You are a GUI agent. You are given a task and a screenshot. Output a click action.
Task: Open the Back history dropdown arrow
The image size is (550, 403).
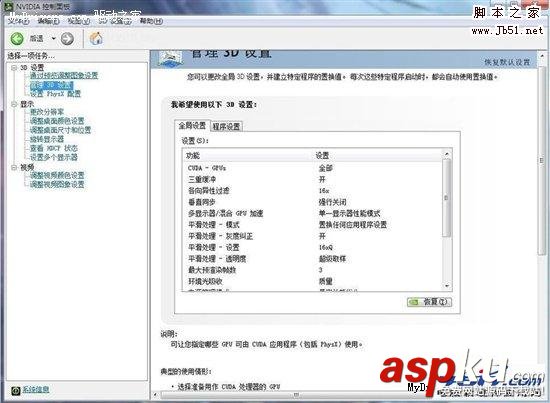click(54, 38)
